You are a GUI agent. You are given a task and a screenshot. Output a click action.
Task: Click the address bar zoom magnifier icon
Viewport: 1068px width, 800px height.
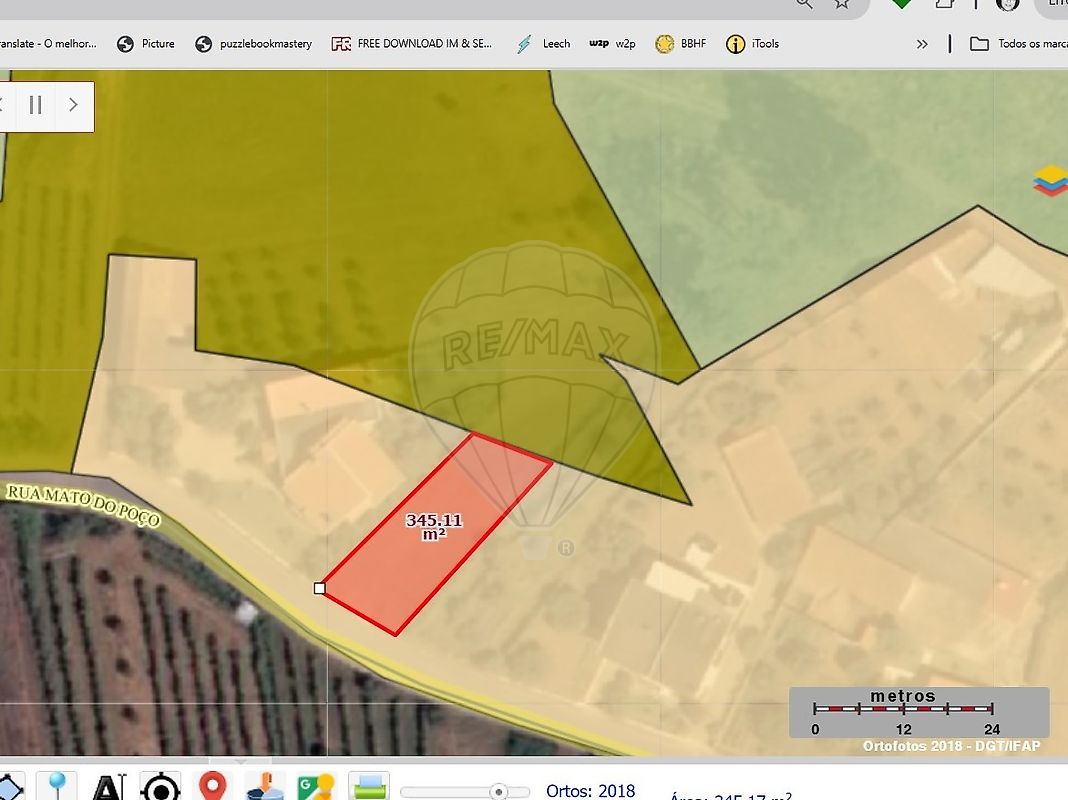(804, 3)
